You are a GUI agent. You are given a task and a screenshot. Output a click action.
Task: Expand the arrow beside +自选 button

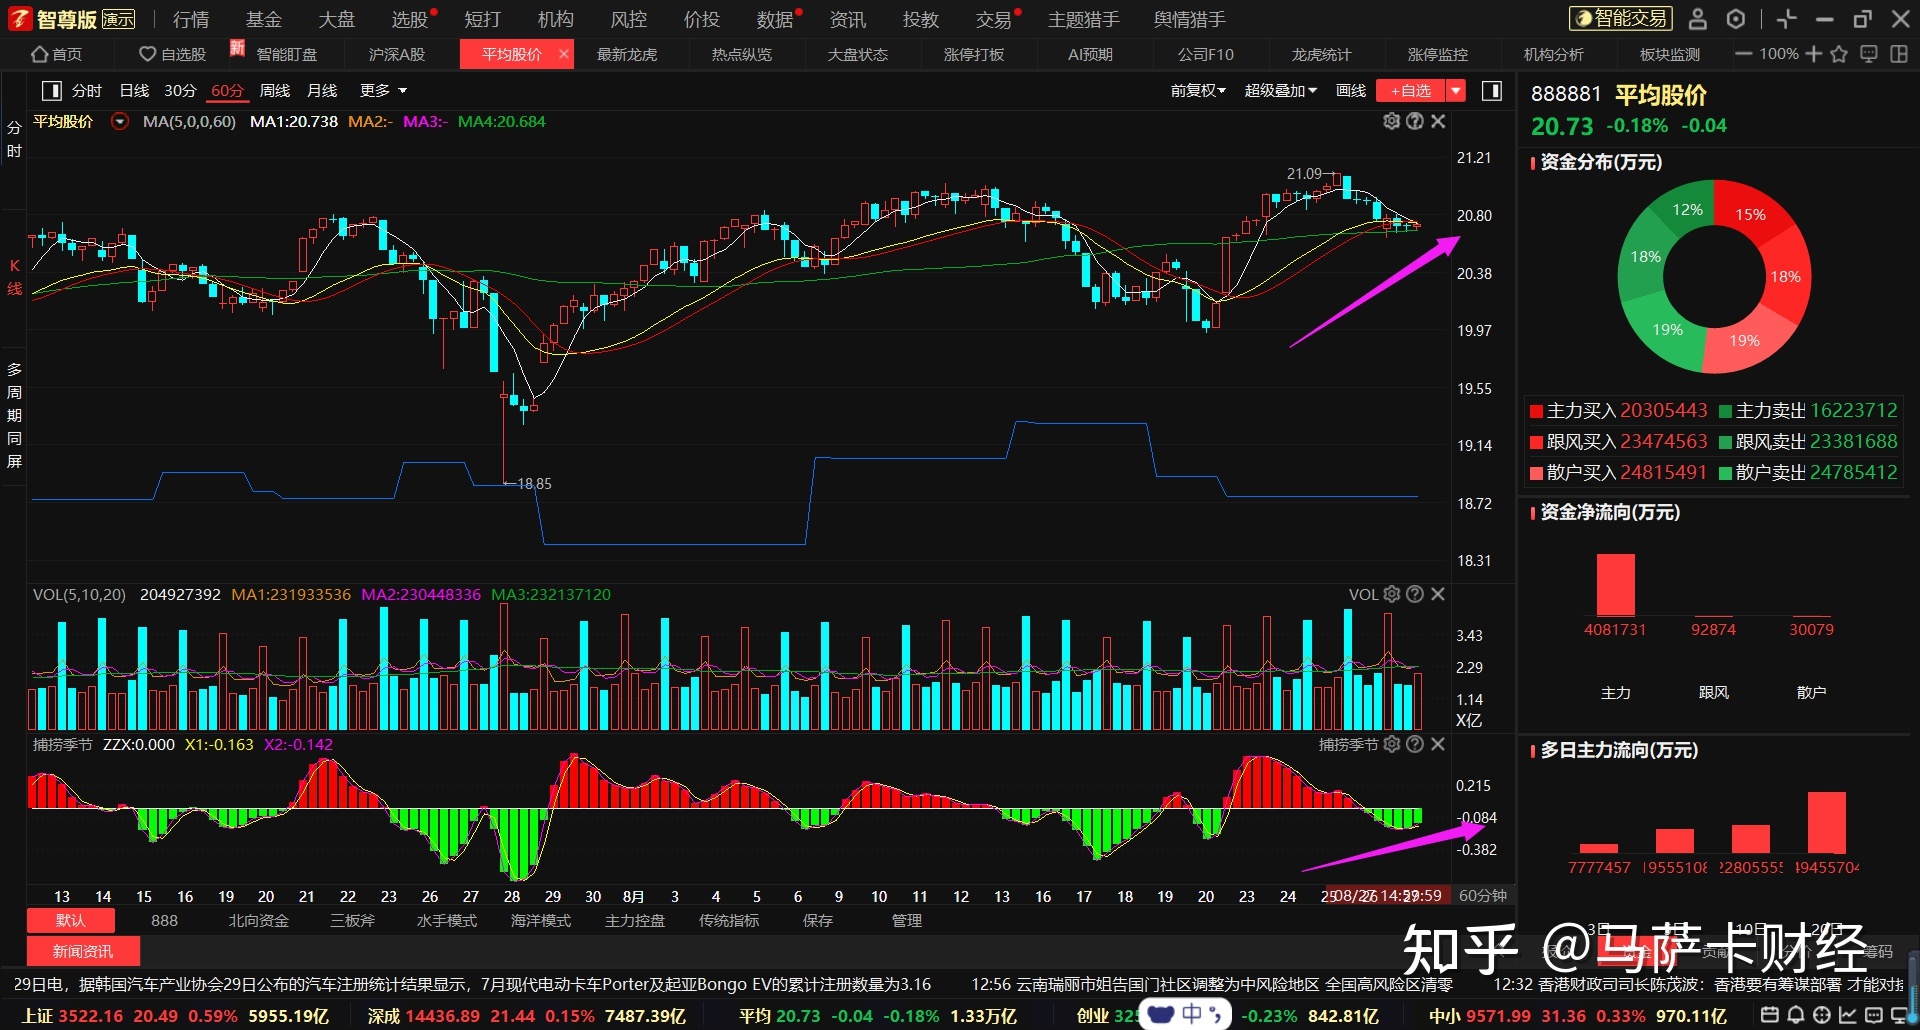coord(1456,91)
